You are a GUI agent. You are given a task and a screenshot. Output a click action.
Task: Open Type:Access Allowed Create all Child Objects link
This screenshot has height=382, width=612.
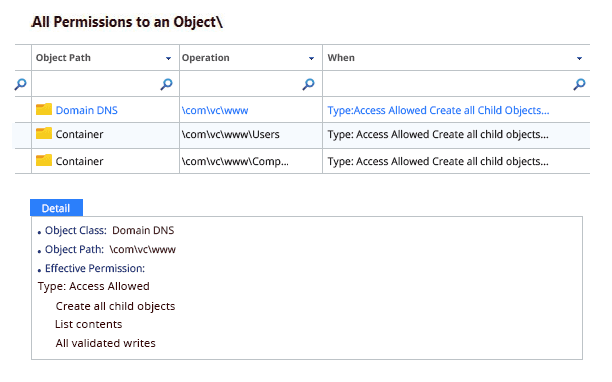click(x=438, y=110)
